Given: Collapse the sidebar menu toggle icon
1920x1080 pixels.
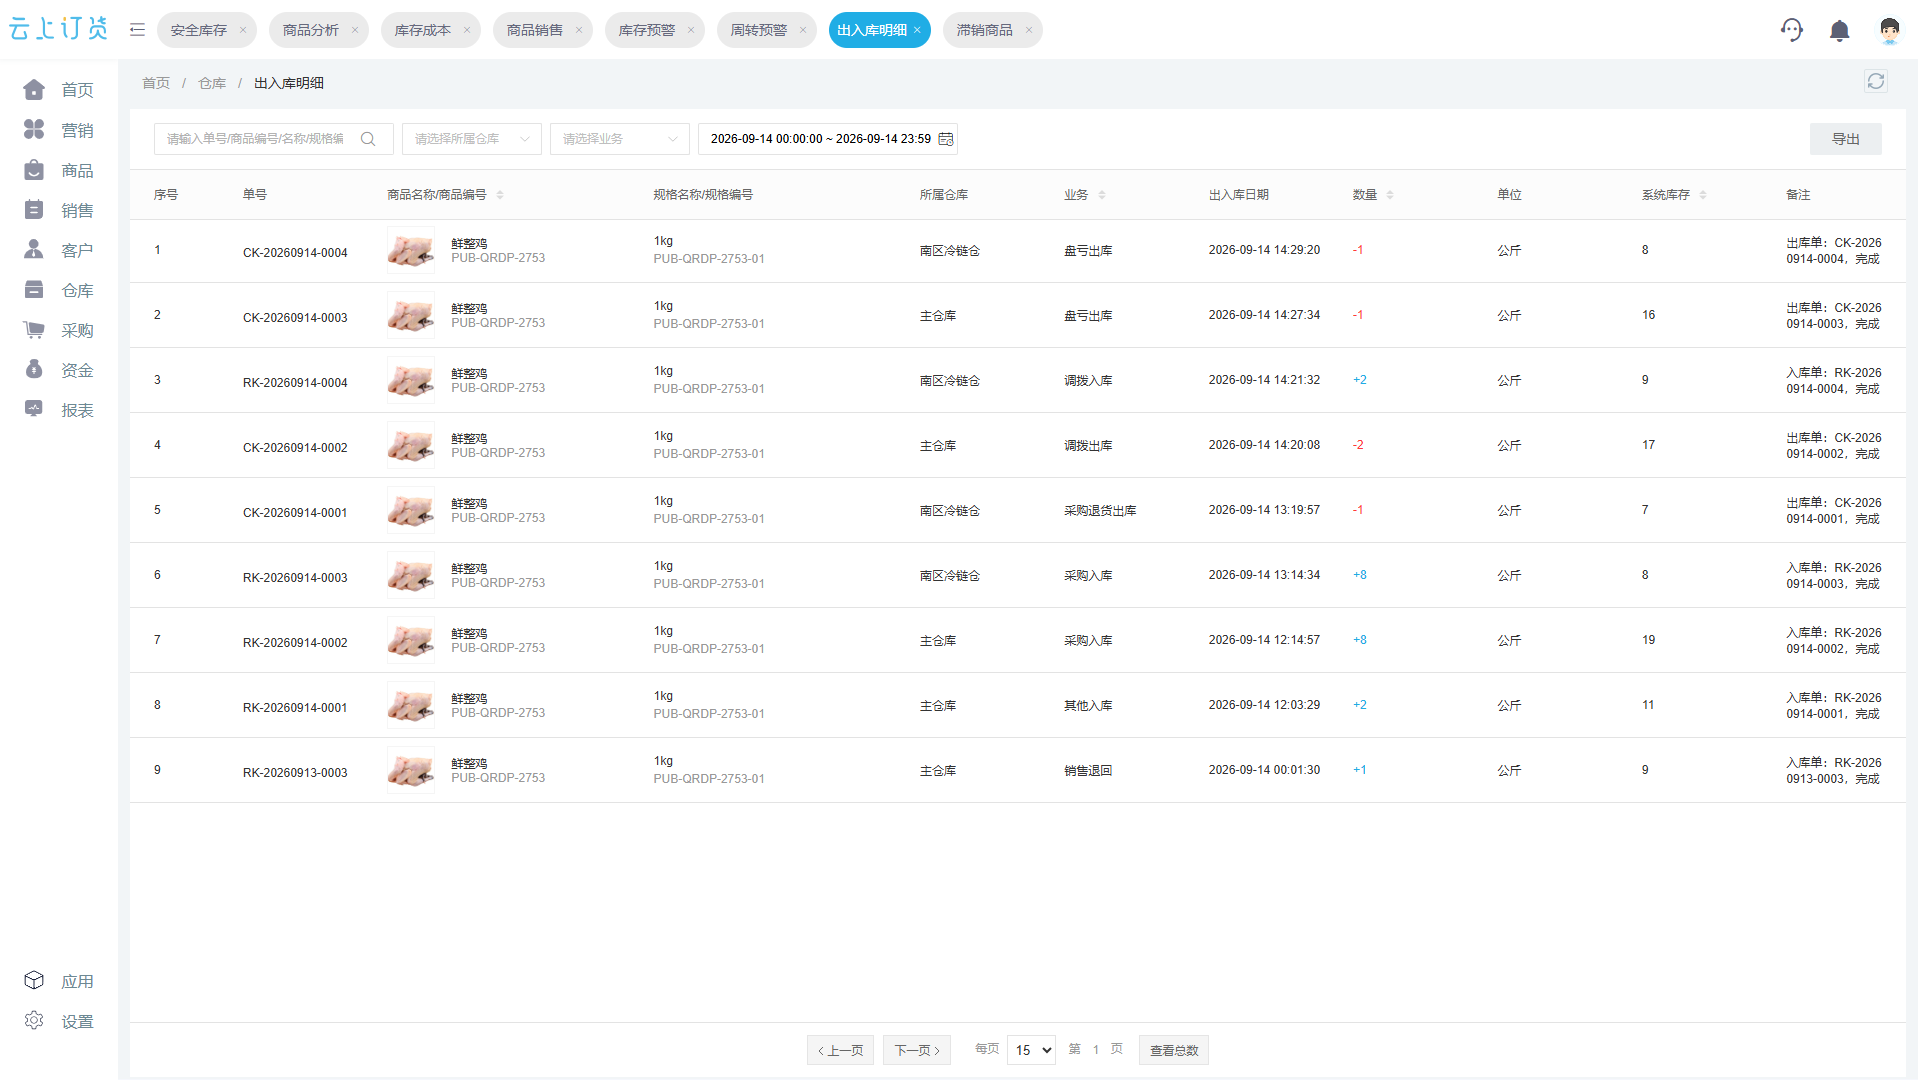Looking at the screenshot, I should (137, 30).
